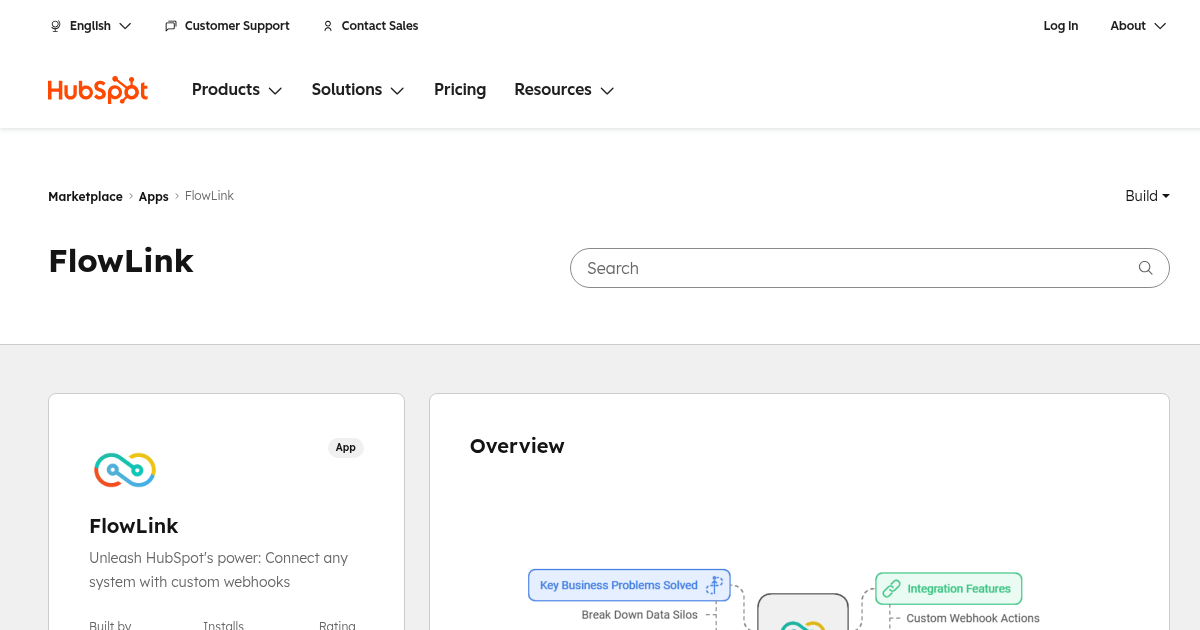Open Customer Support link

[237, 26]
